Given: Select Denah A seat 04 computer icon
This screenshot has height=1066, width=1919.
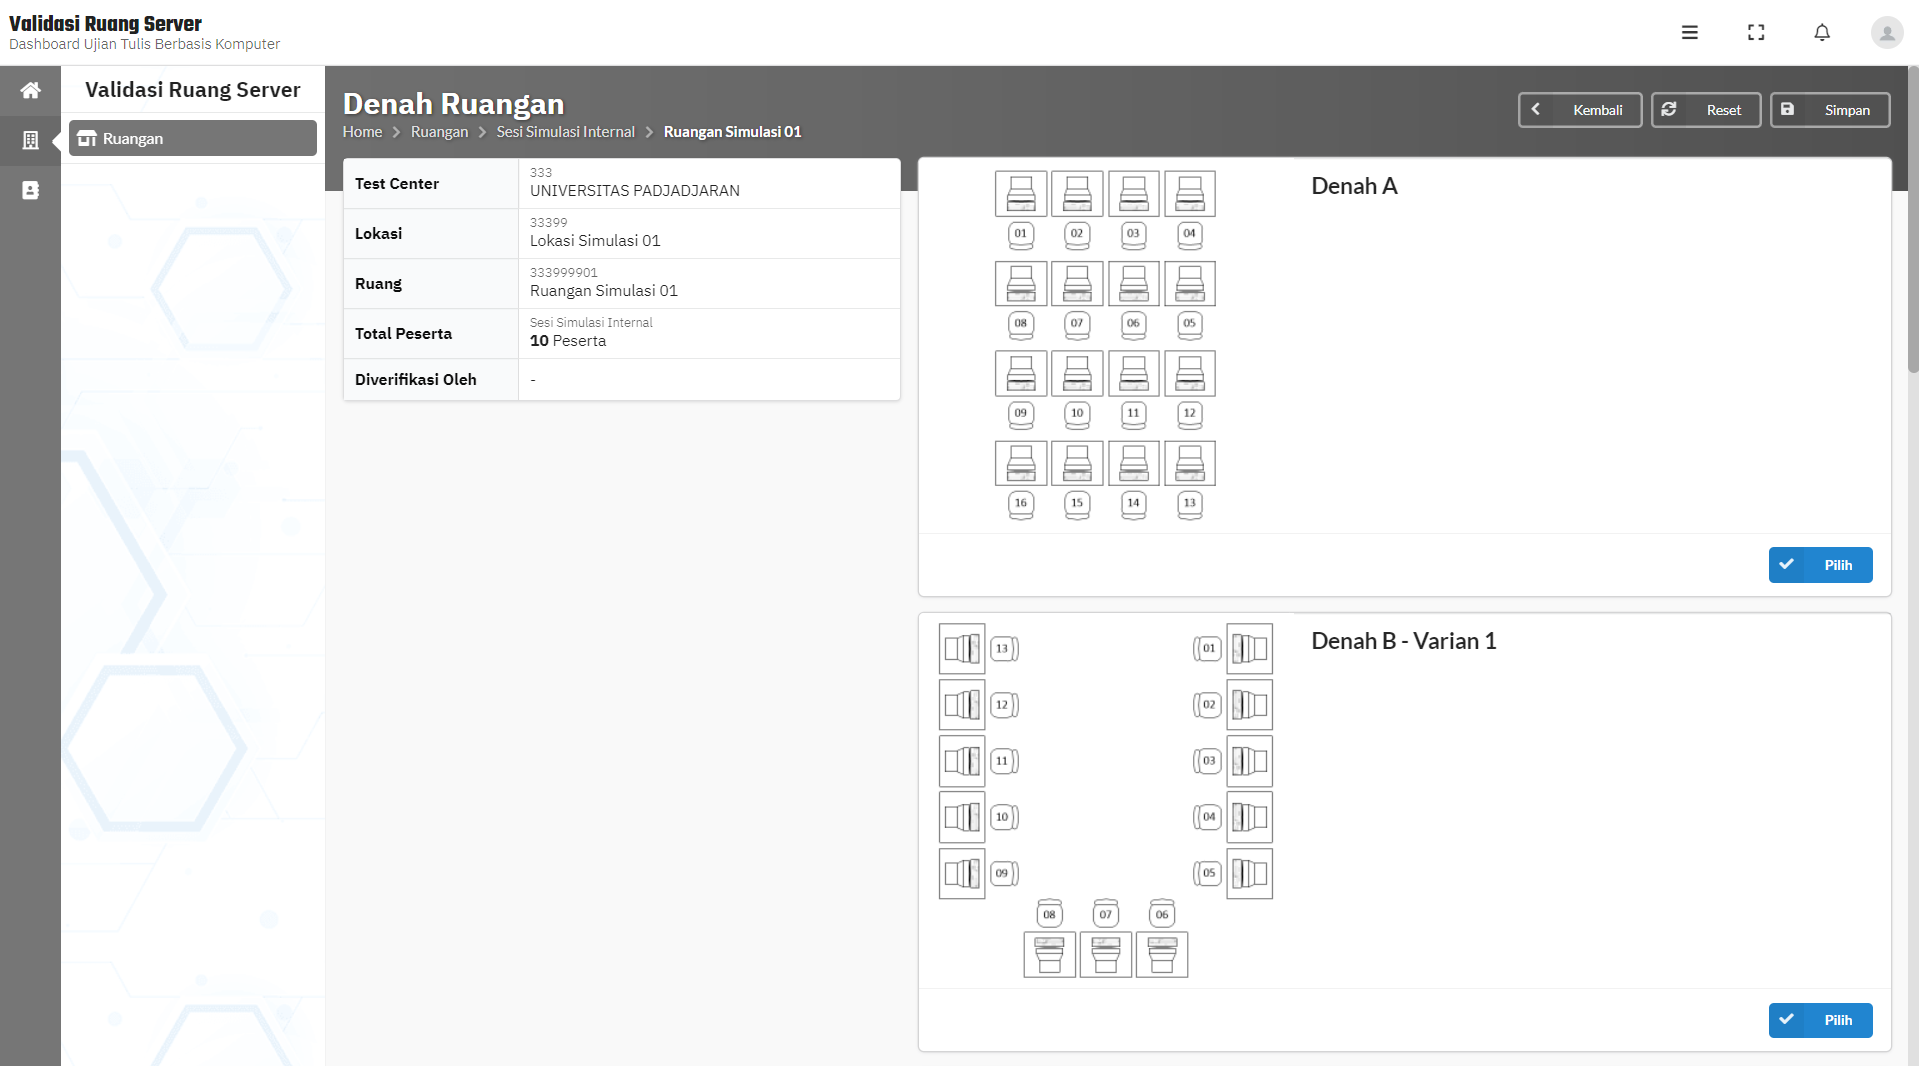Looking at the screenshot, I should point(1190,194).
